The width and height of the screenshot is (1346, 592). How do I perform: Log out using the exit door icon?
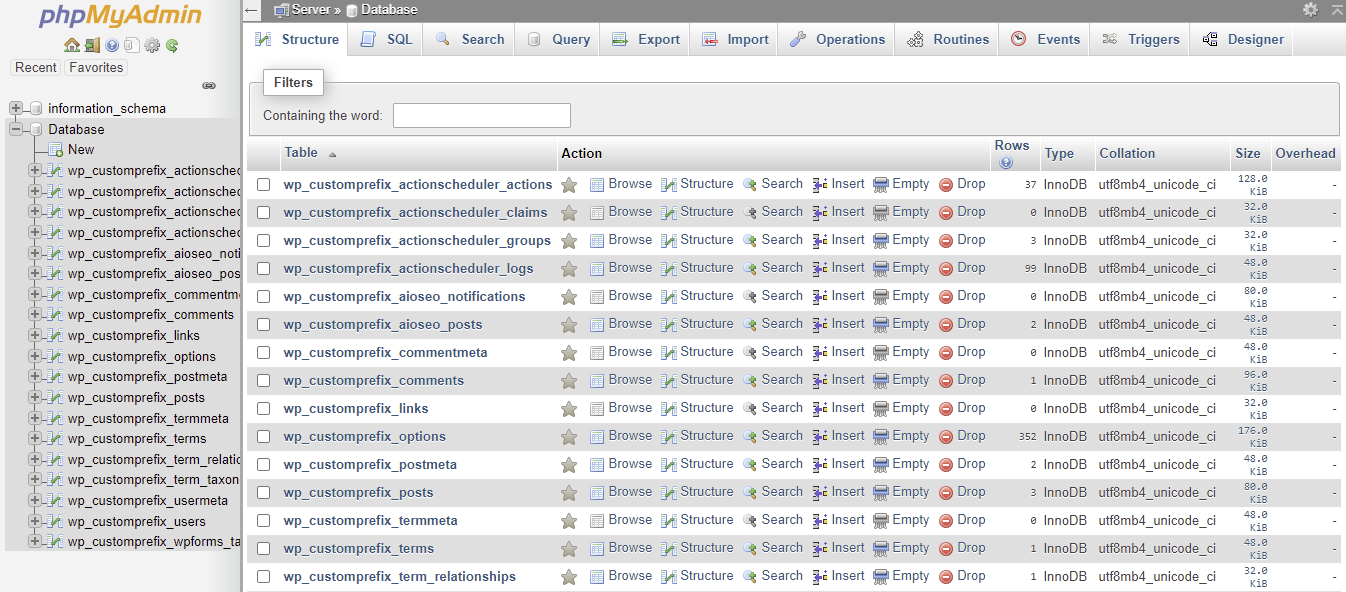tap(91, 45)
